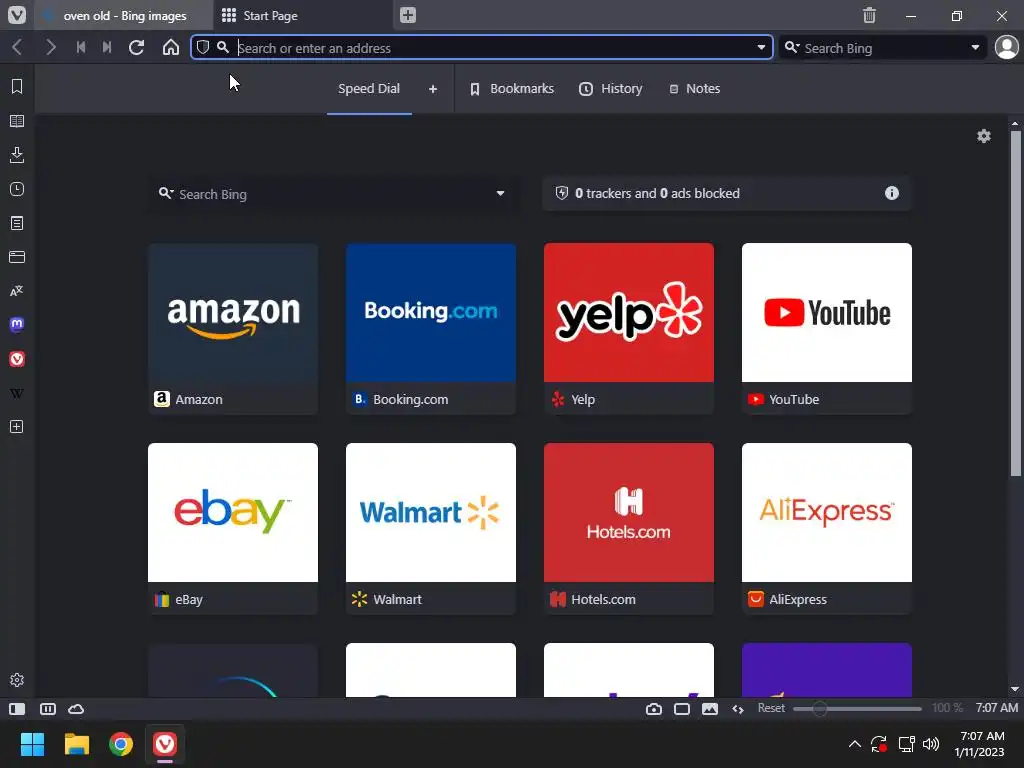Open the Vivaldi web panel in sidebar

[x=17, y=359]
